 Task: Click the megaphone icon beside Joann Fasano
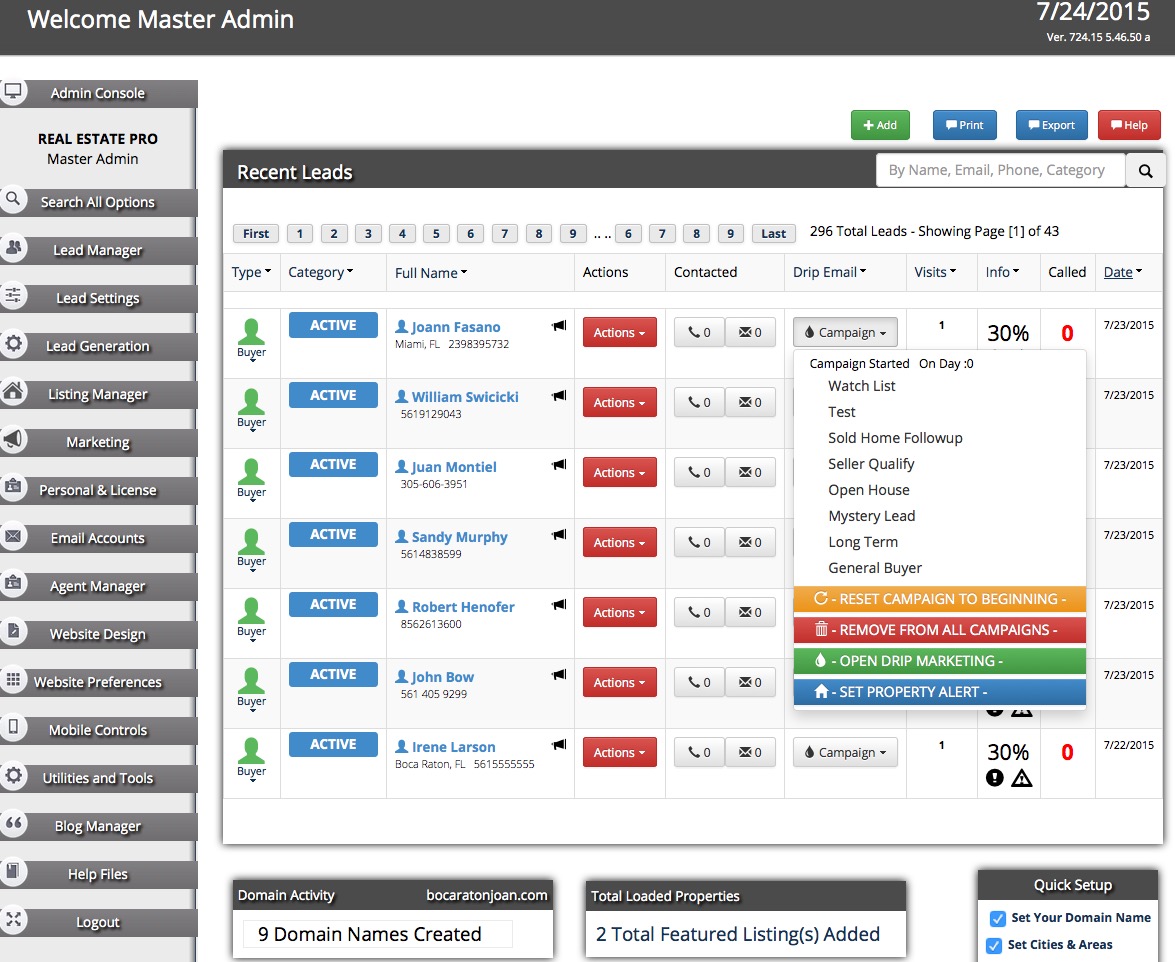[559, 326]
